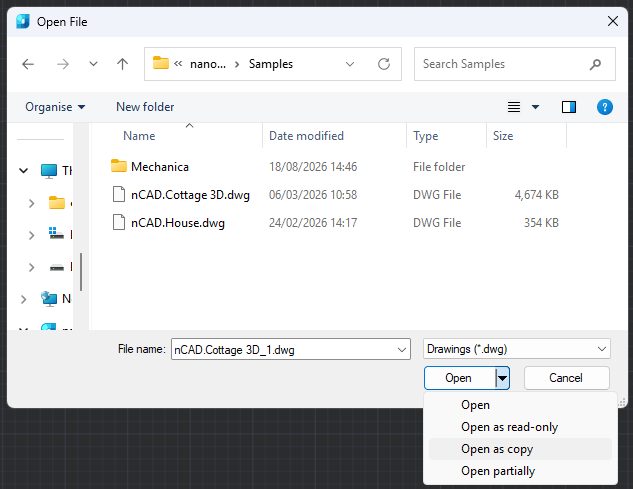Select the Network icon in navigation pane

(49, 299)
